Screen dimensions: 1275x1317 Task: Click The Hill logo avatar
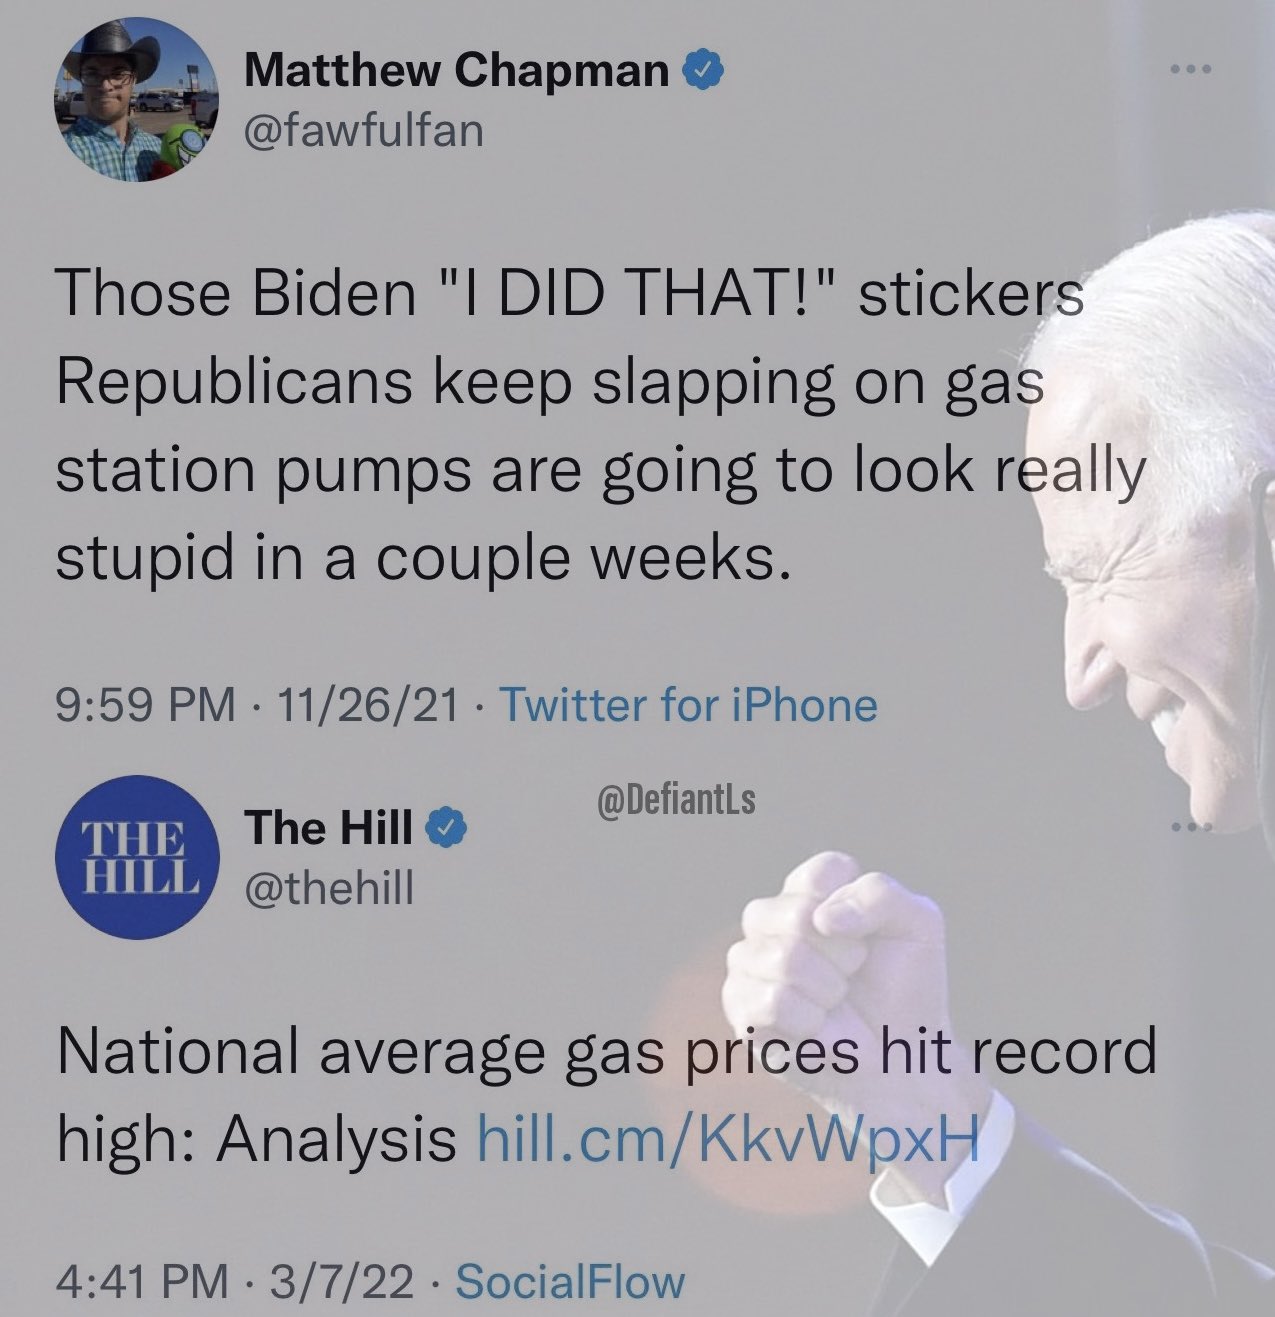137,856
